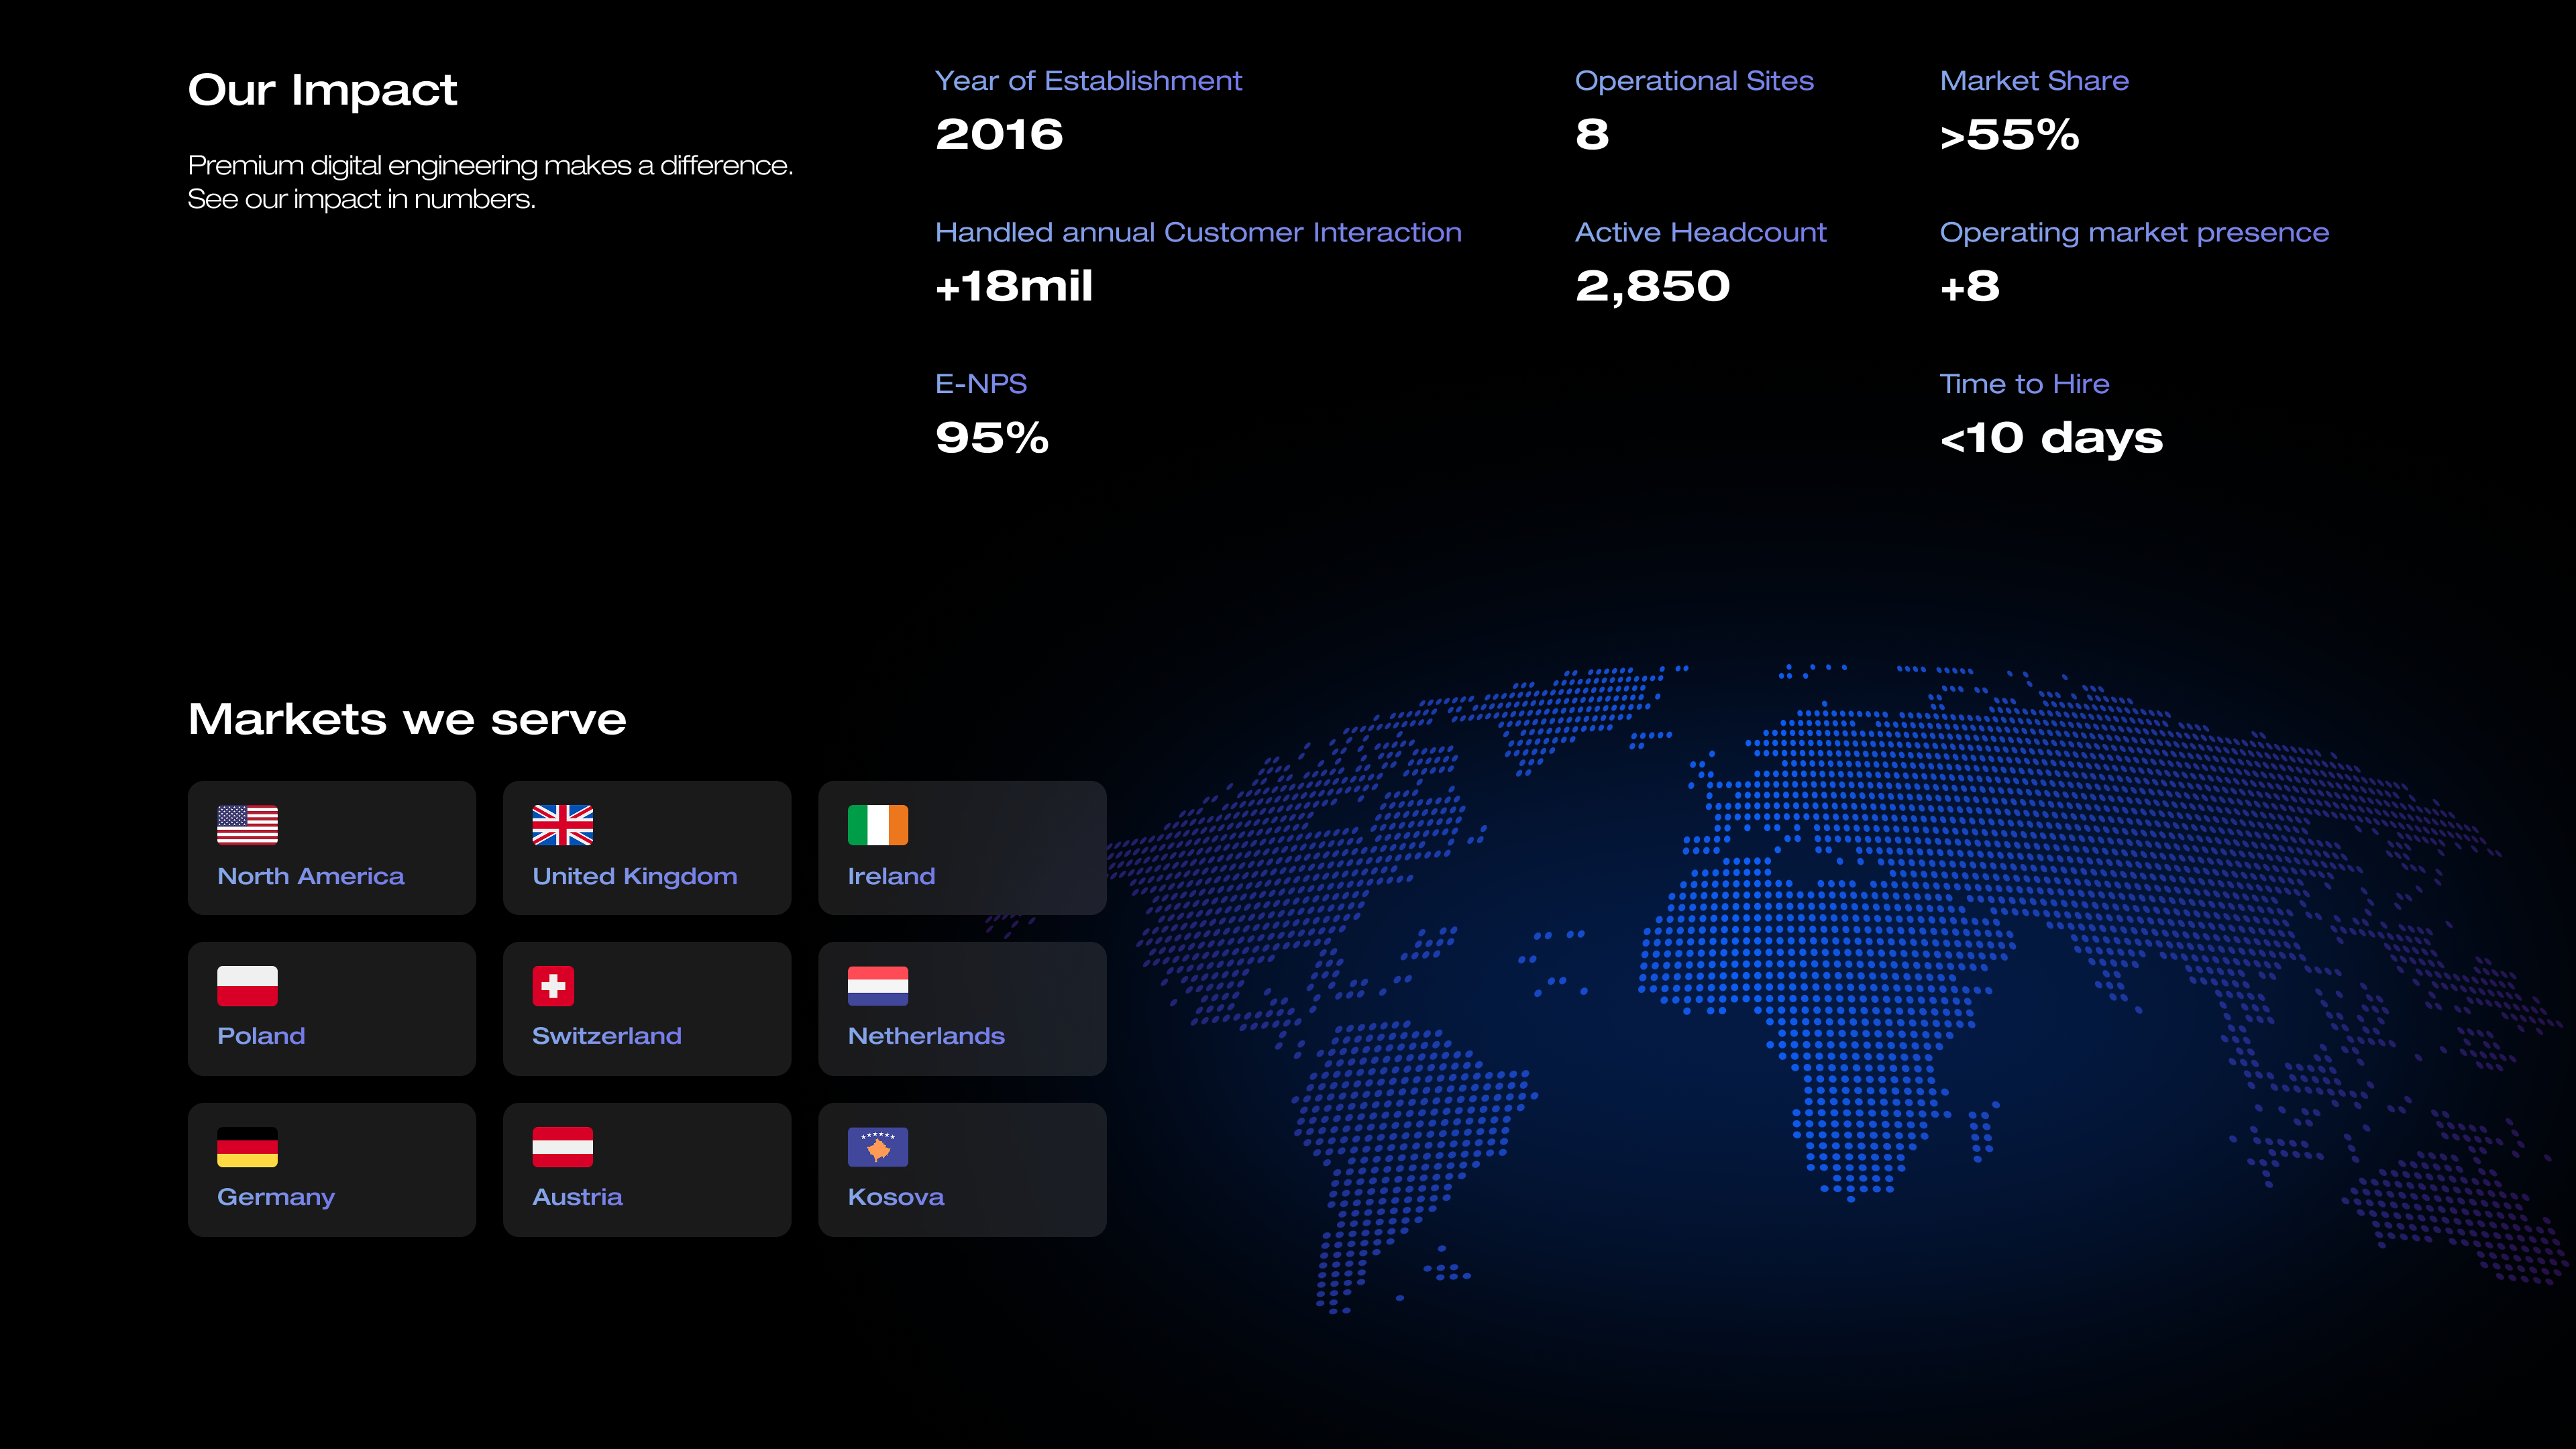Click the E-NPS 95% value

coord(992,438)
